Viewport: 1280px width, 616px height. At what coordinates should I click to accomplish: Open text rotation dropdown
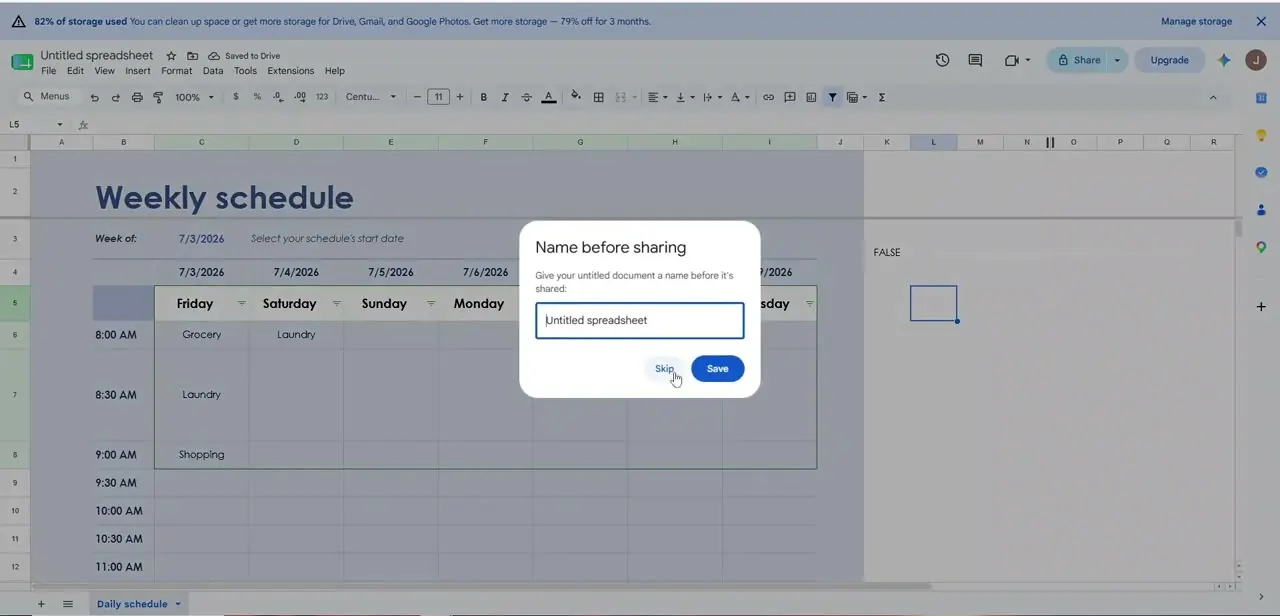(x=739, y=97)
